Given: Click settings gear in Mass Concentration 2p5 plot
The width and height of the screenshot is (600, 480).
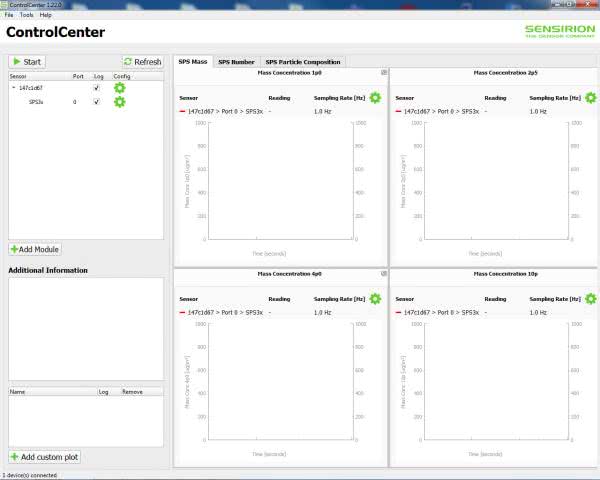Looking at the screenshot, I should [590, 98].
